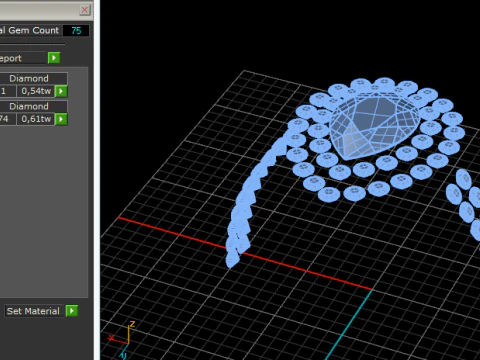Close the gem report panel

coord(85,10)
